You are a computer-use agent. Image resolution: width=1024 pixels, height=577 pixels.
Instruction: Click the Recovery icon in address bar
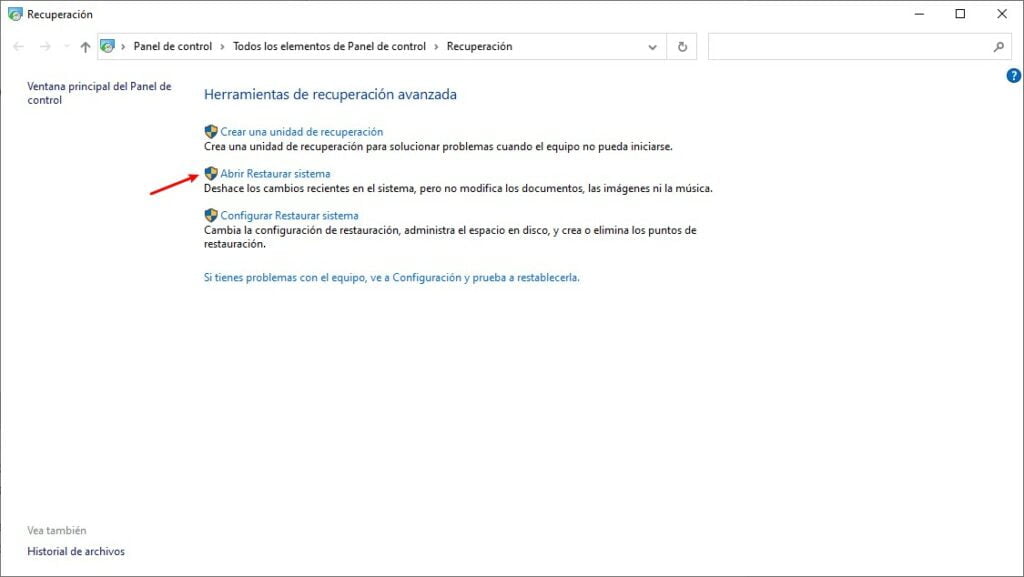coord(108,46)
